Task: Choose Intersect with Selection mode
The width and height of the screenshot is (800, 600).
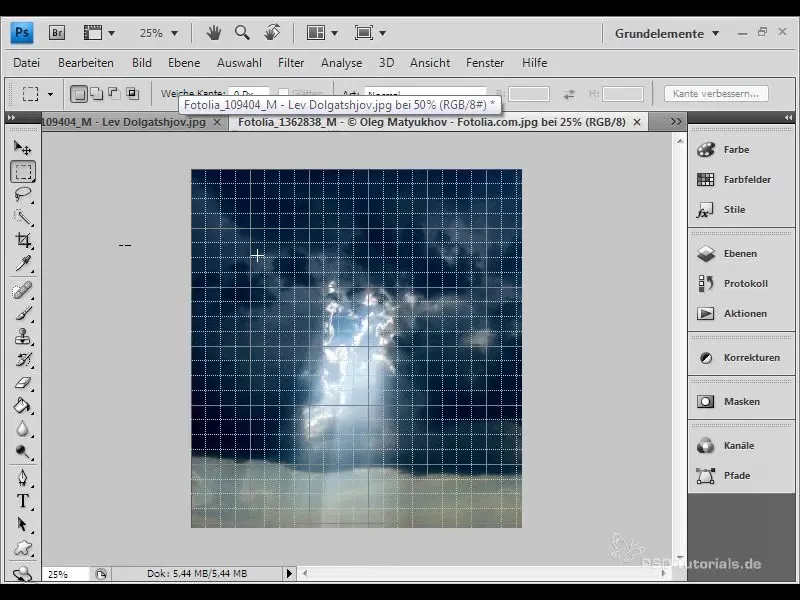Action: click(x=133, y=94)
